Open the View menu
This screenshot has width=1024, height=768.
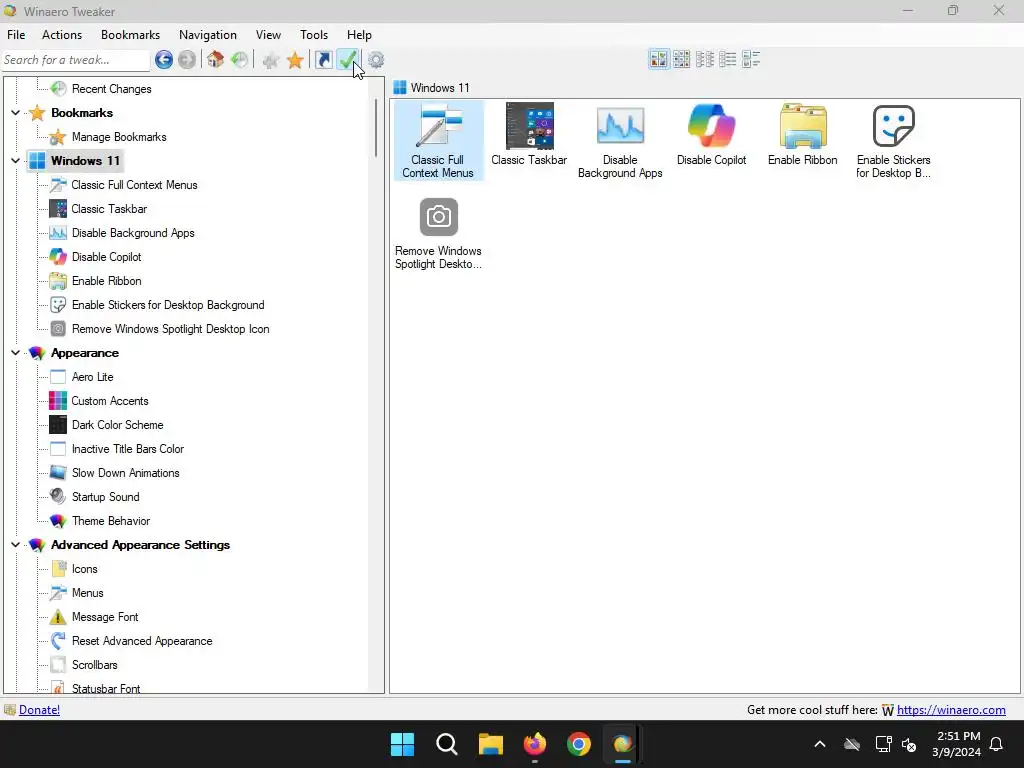(268, 35)
